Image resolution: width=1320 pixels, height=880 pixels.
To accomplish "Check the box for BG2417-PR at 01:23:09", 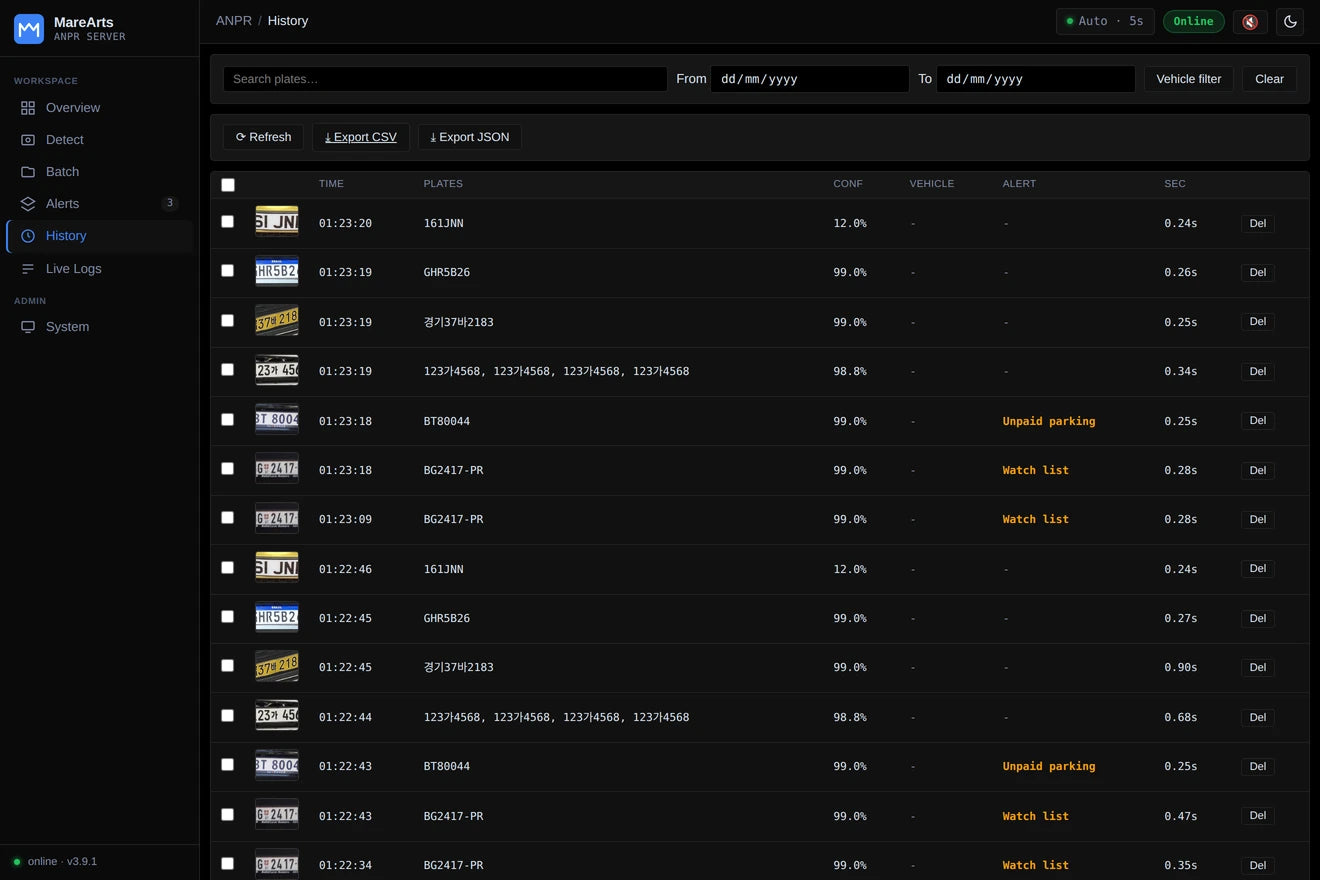I will click(x=227, y=518).
